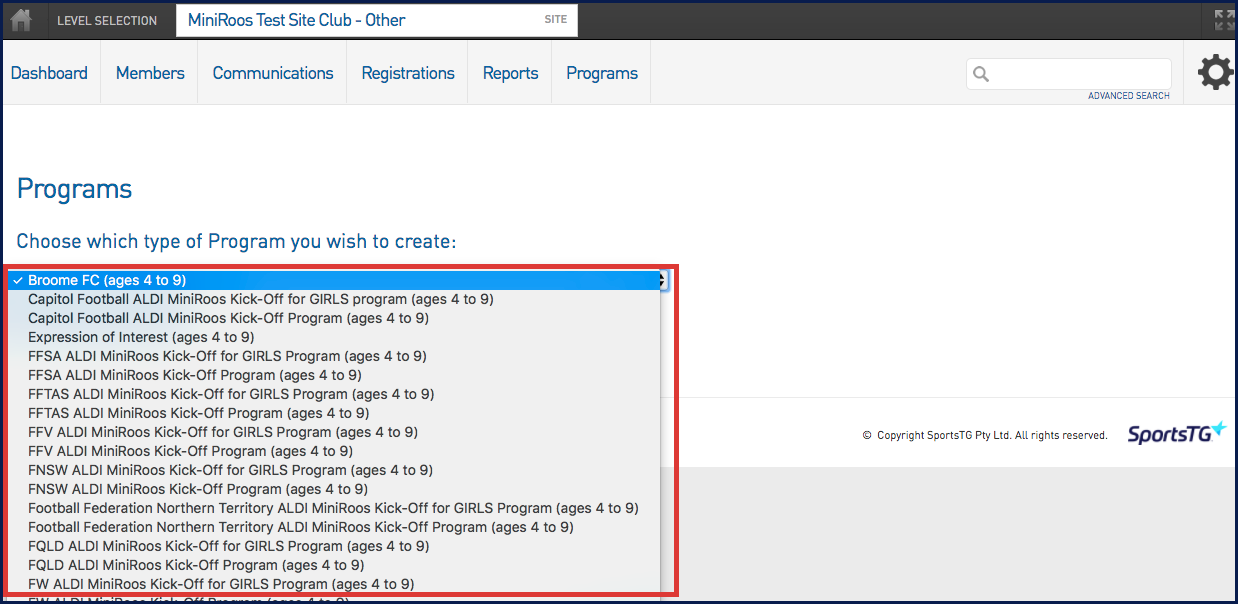Select Broome FC (ages 4 to 9)
The width and height of the screenshot is (1238, 604).
tap(334, 280)
